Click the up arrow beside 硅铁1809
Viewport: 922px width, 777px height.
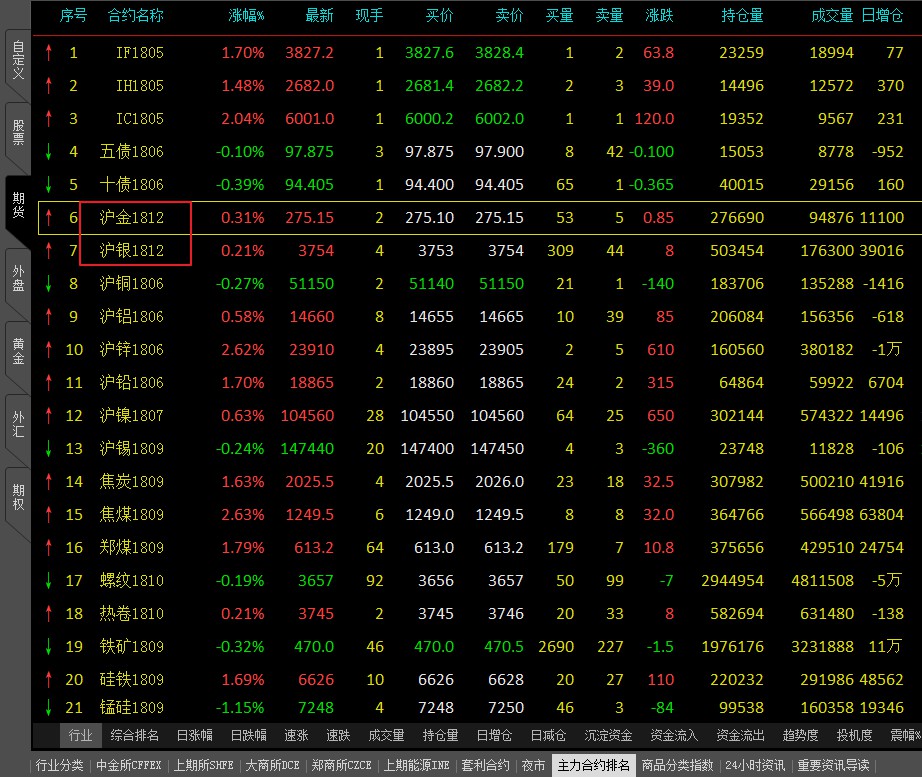49,680
